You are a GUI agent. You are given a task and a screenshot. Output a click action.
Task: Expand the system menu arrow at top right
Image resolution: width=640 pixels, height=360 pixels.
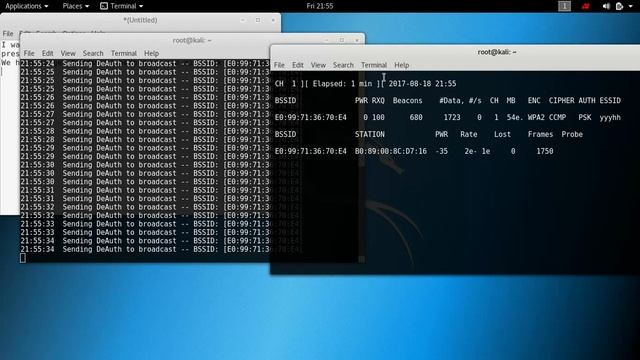click(631, 6)
